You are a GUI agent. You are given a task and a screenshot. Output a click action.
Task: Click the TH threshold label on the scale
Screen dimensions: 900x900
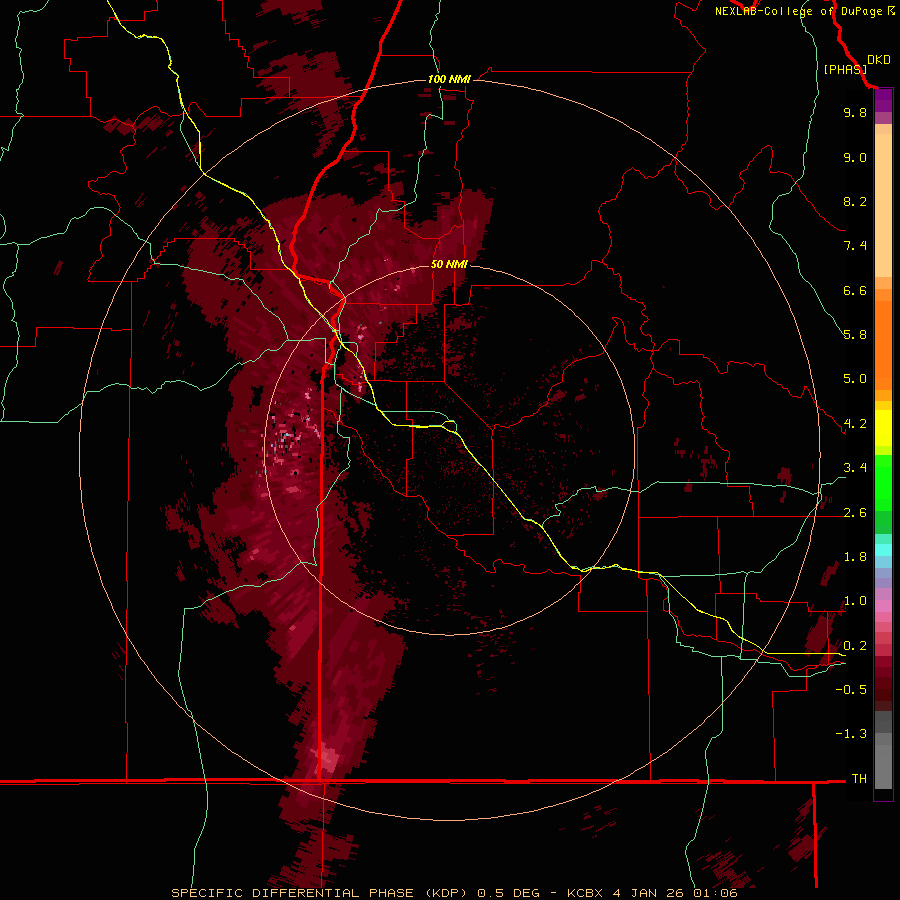click(859, 779)
